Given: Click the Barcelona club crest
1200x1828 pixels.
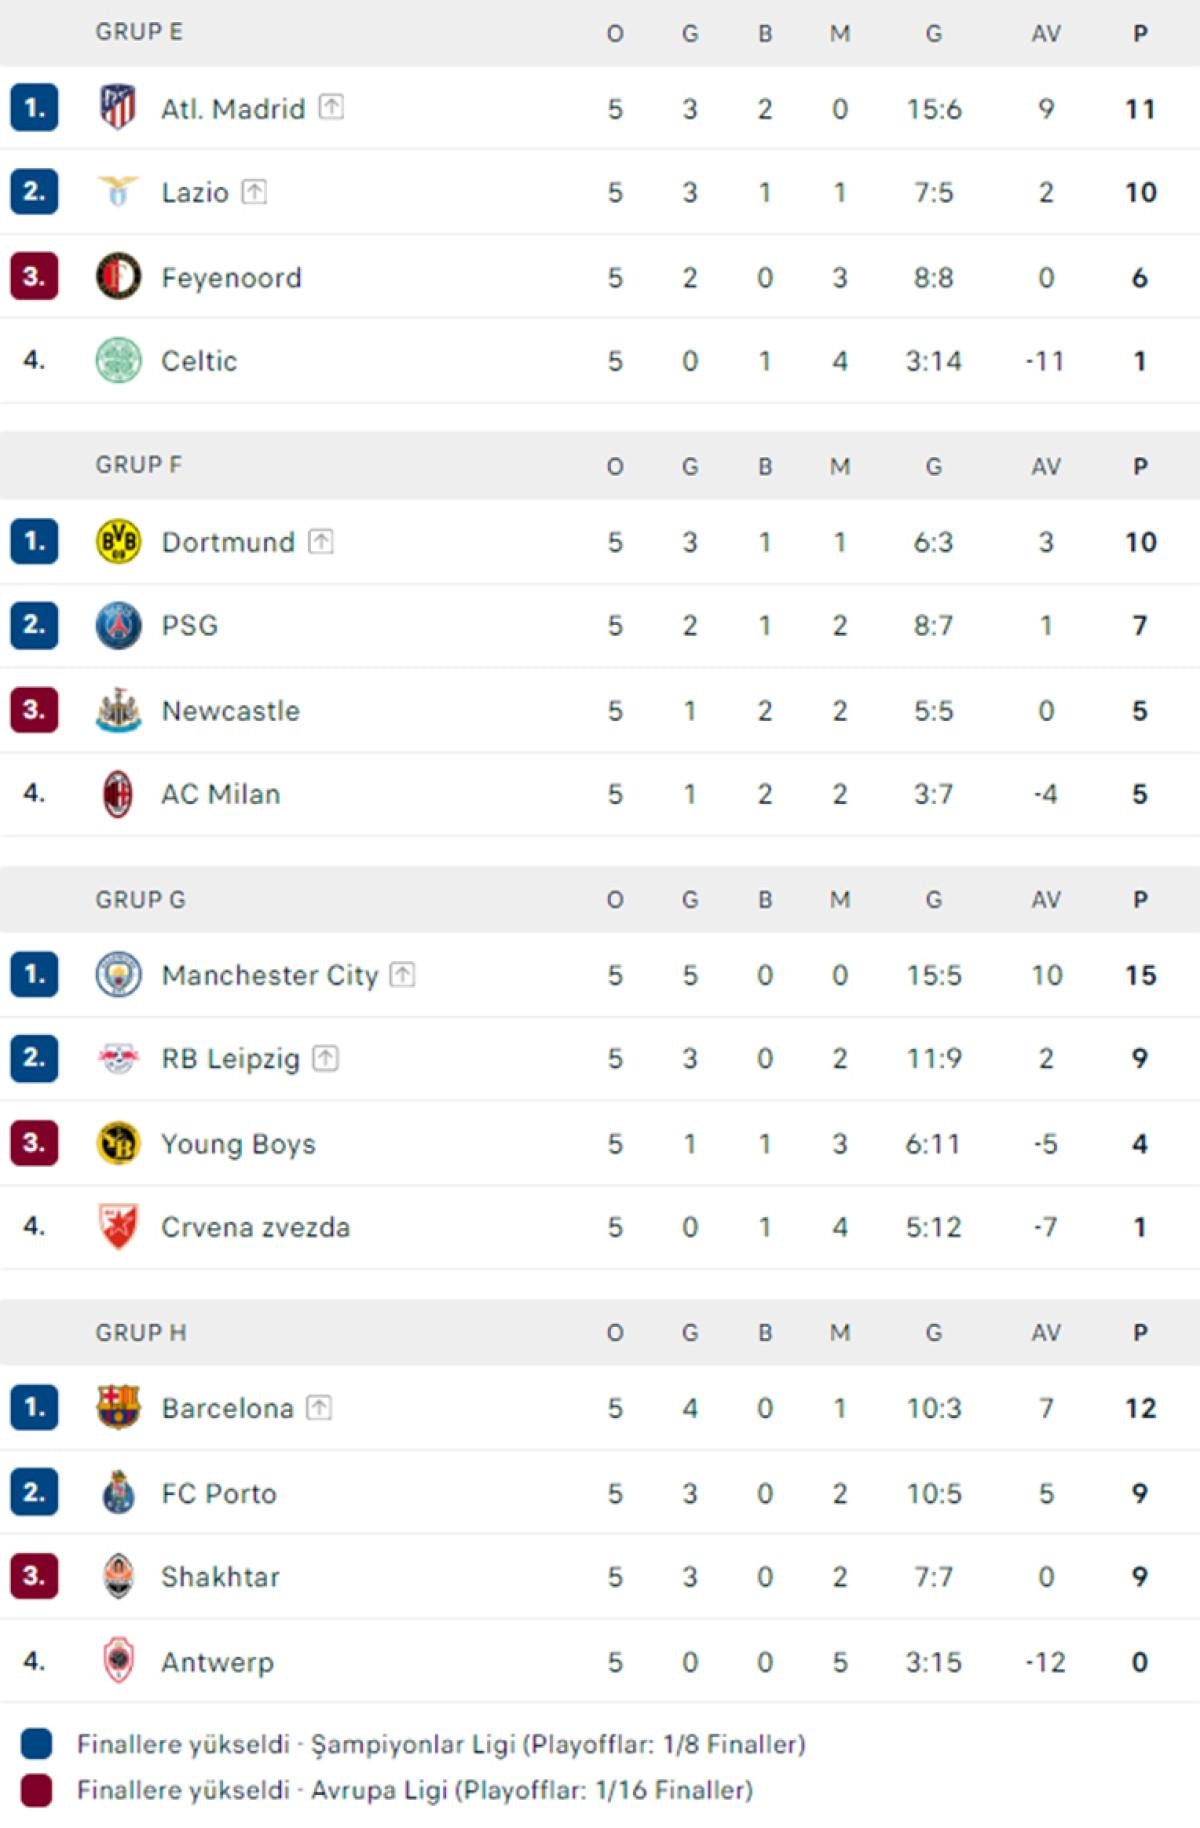Looking at the screenshot, I should coord(118,1407).
